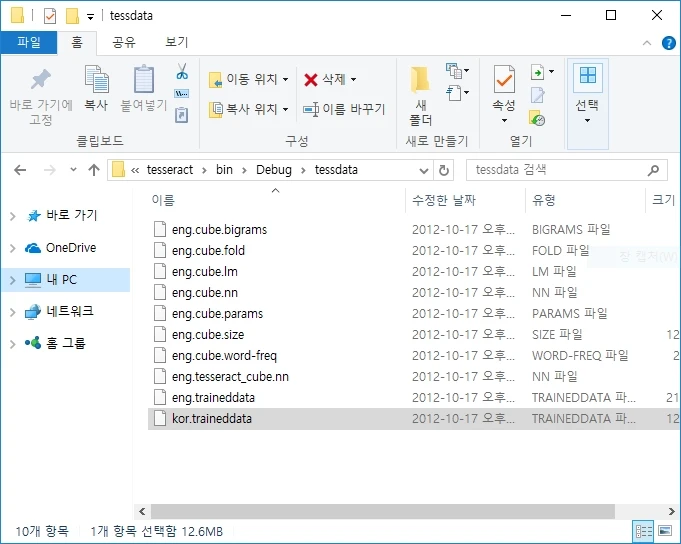Open the Select (선택) dropdown in ribbon
Viewport: 681px width, 544px height.
[587, 104]
